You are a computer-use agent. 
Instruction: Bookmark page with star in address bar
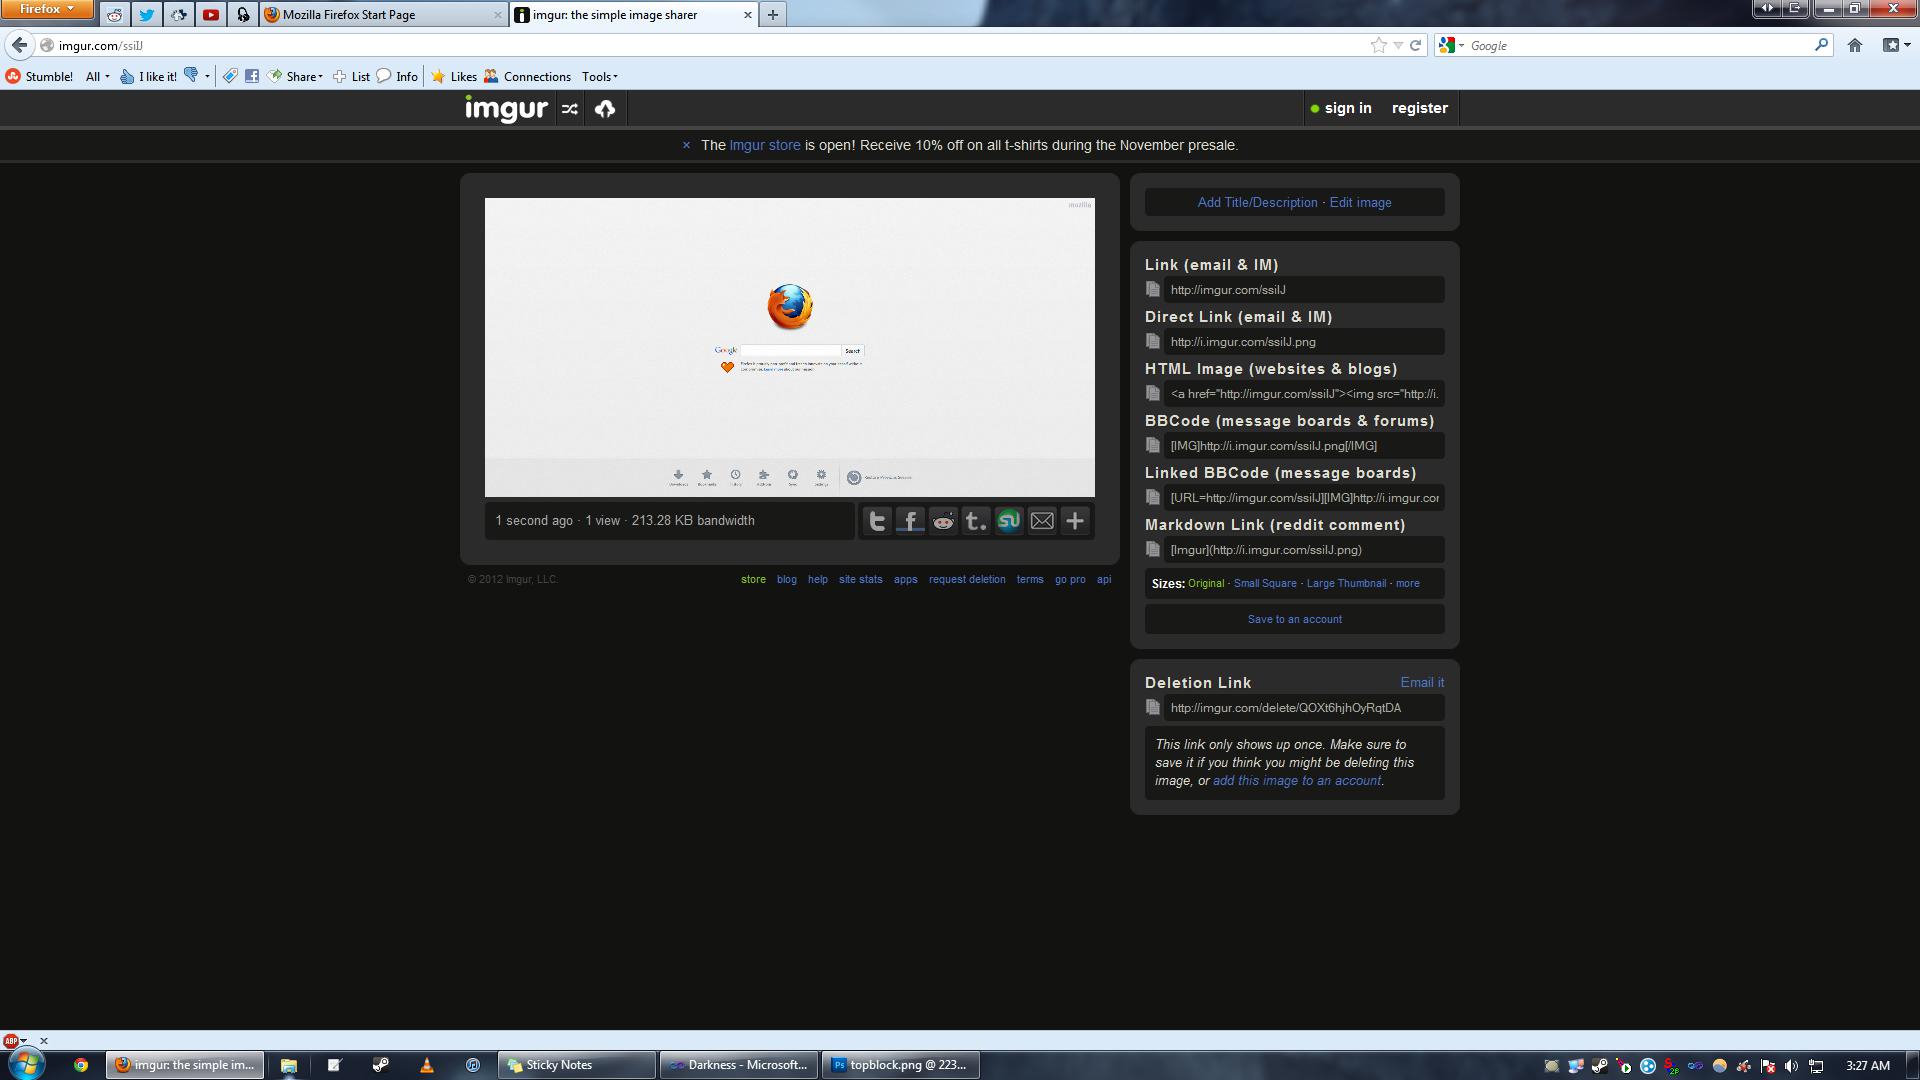(1379, 45)
